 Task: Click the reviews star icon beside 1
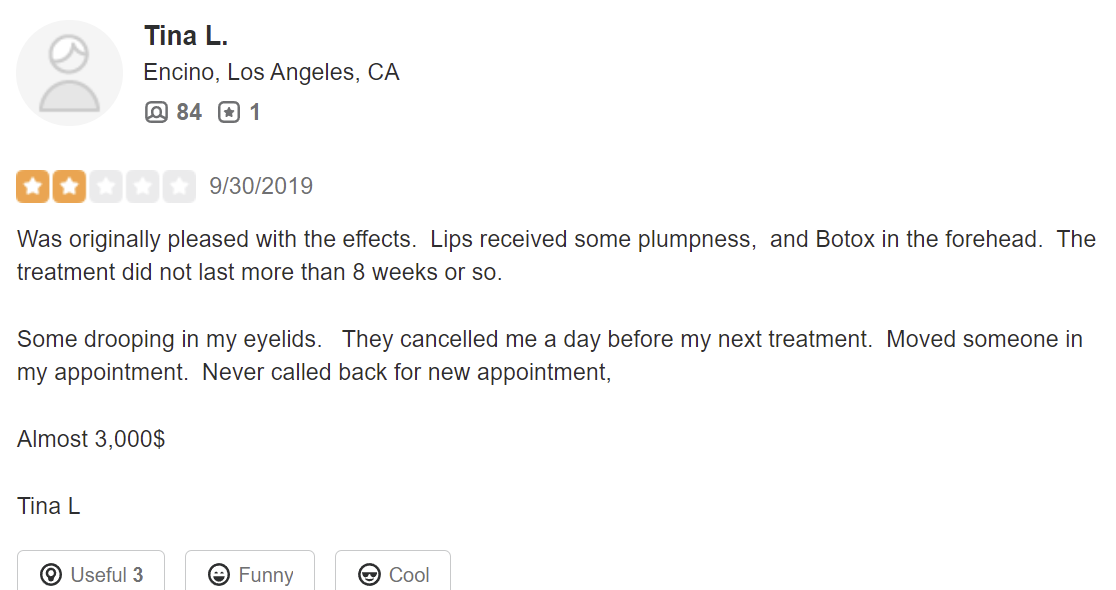click(x=229, y=112)
